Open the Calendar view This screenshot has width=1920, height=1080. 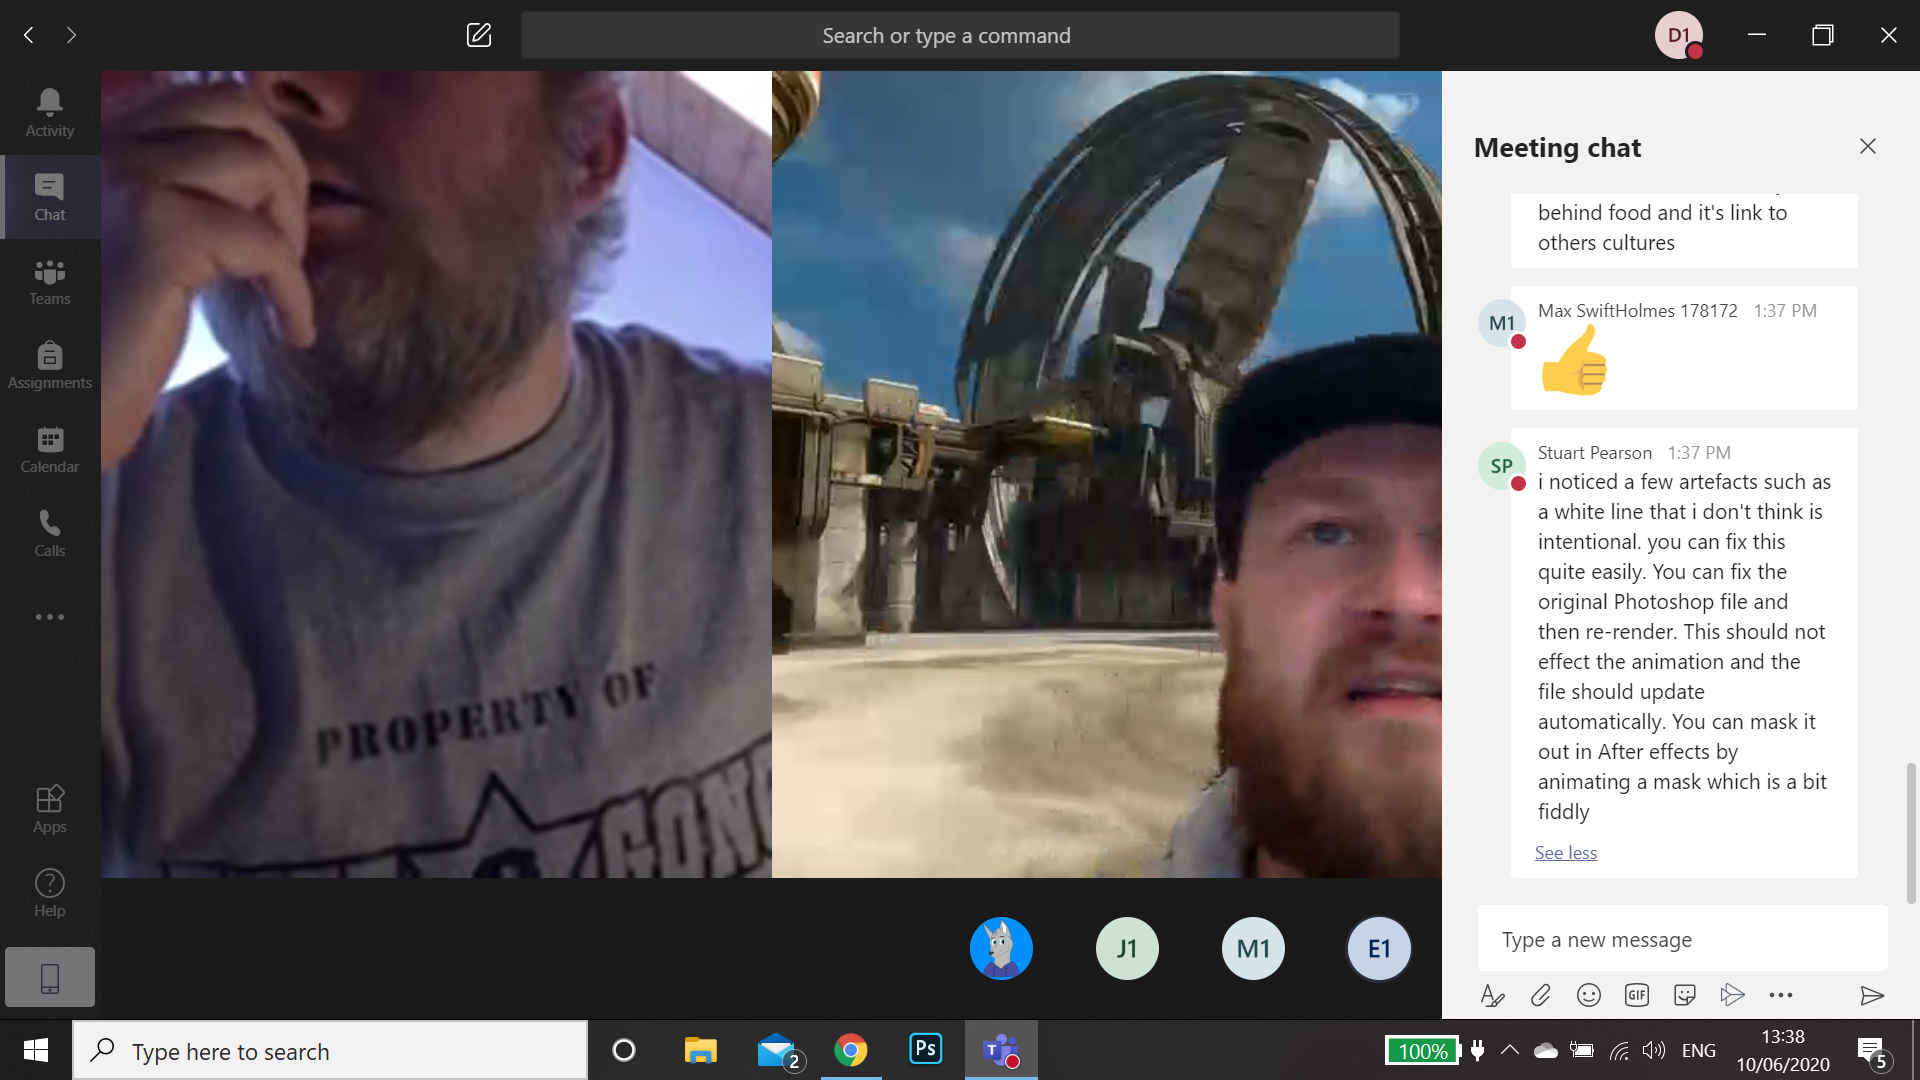coord(49,449)
